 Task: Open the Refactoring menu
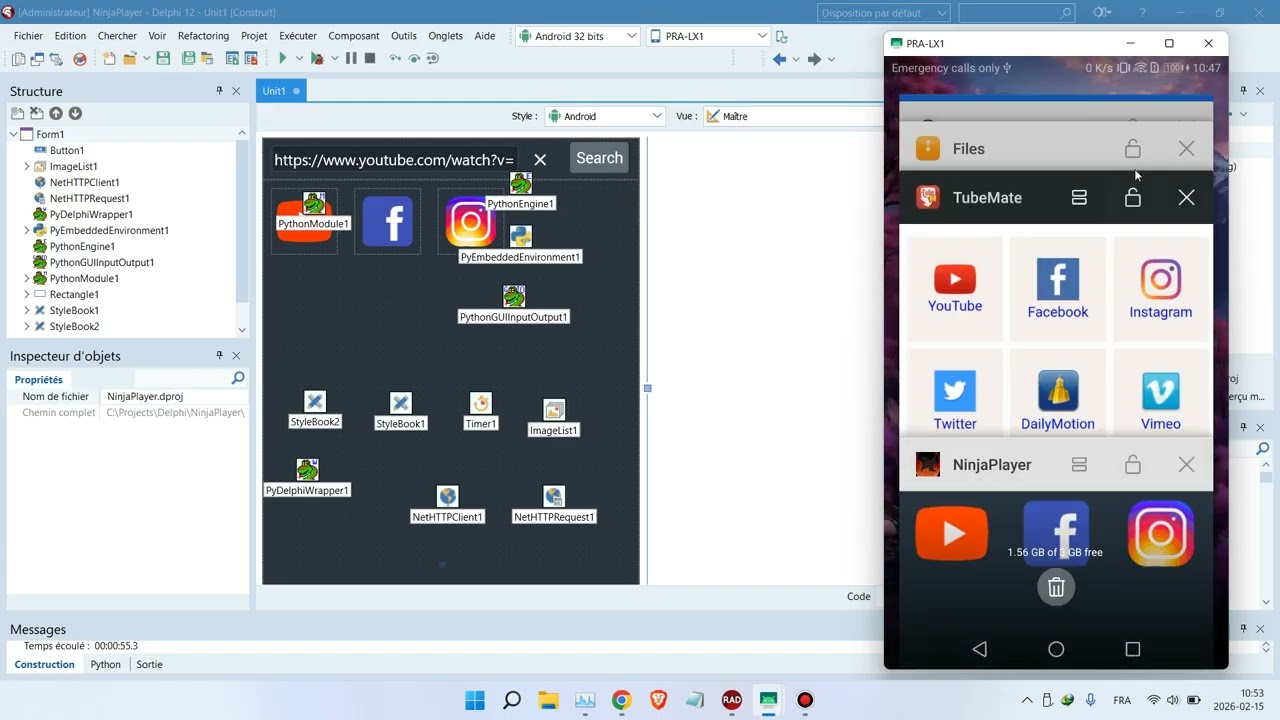coord(203,36)
